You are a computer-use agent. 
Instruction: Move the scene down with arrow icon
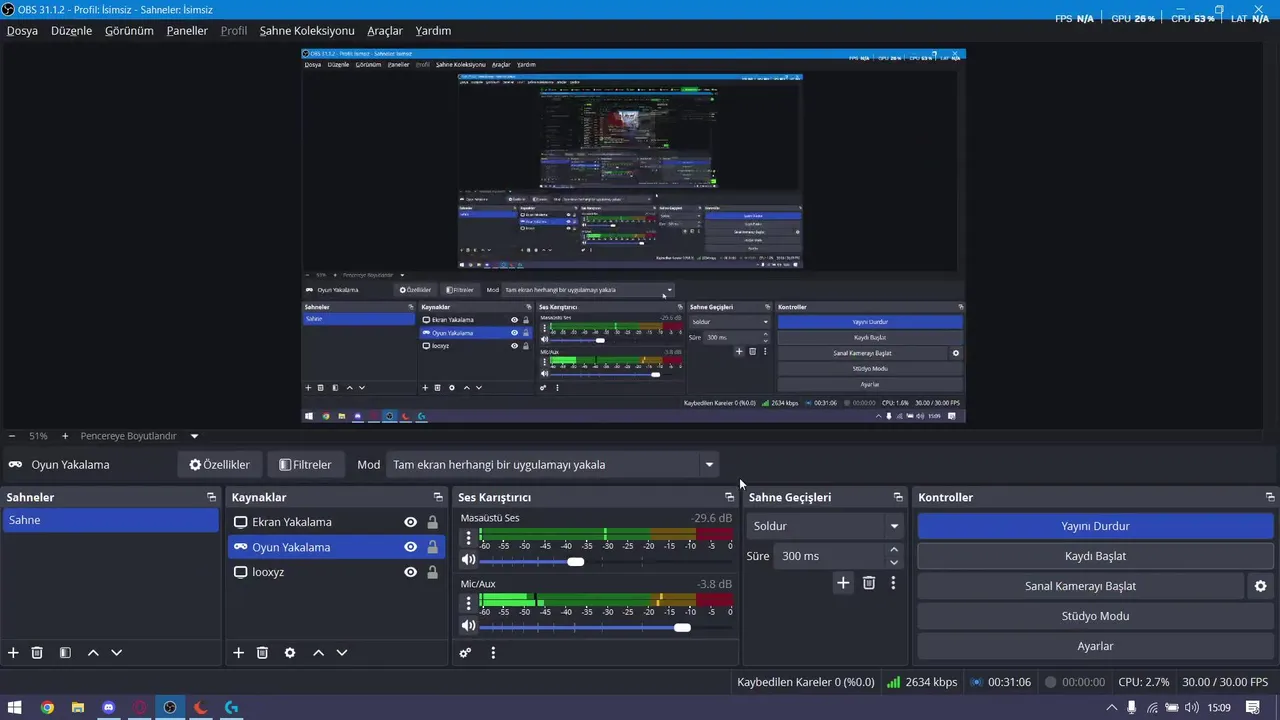click(x=116, y=653)
